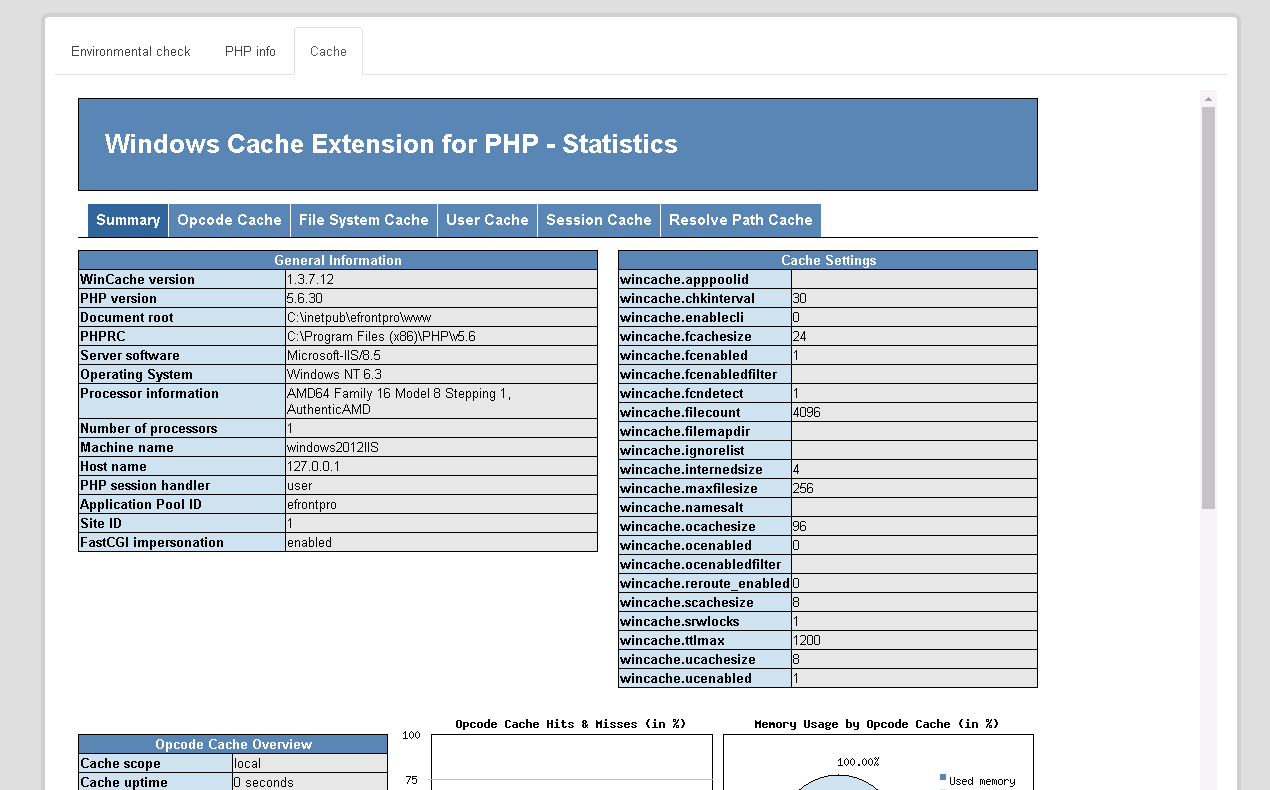The height and width of the screenshot is (790, 1270).
Task: Click the Cache uptime value 0 seconds
Action: tap(263, 782)
